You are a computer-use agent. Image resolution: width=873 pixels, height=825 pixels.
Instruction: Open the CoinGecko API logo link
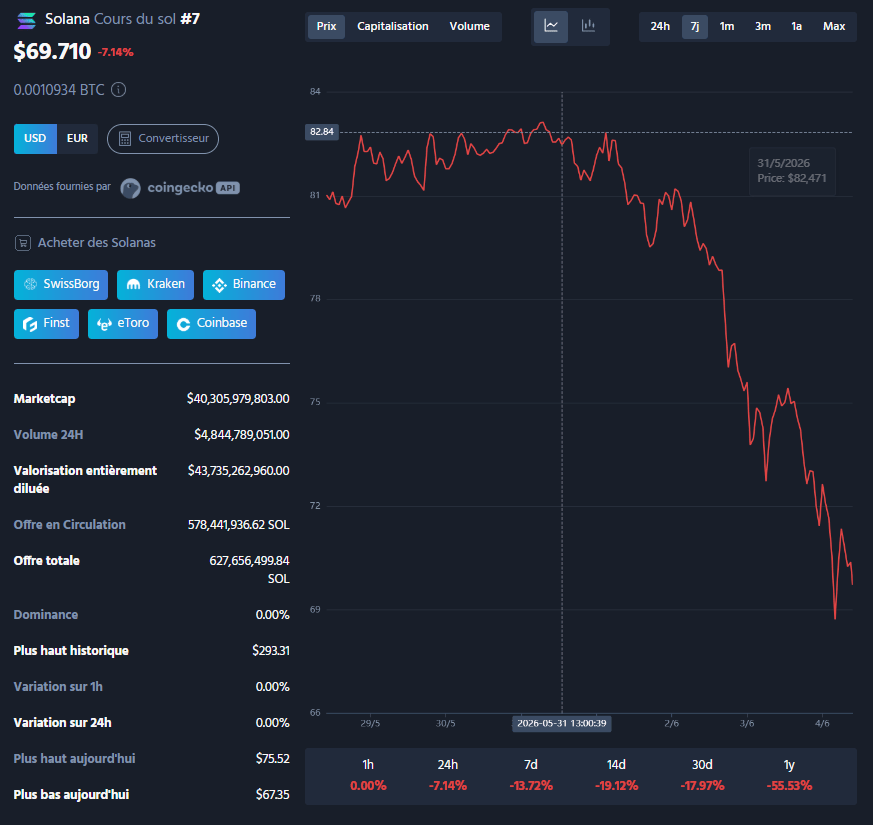coord(180,188)
